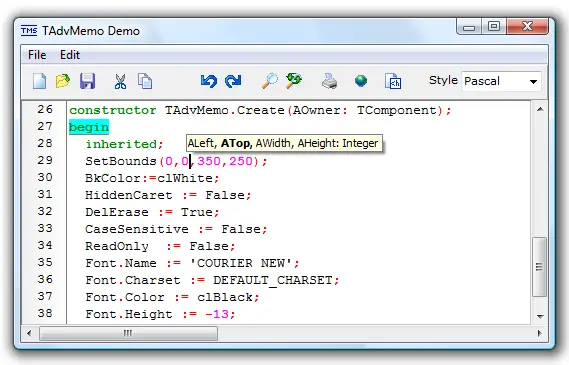Click the TMS title bar icon
Screen dimensions: 569x365
[29, 30]
